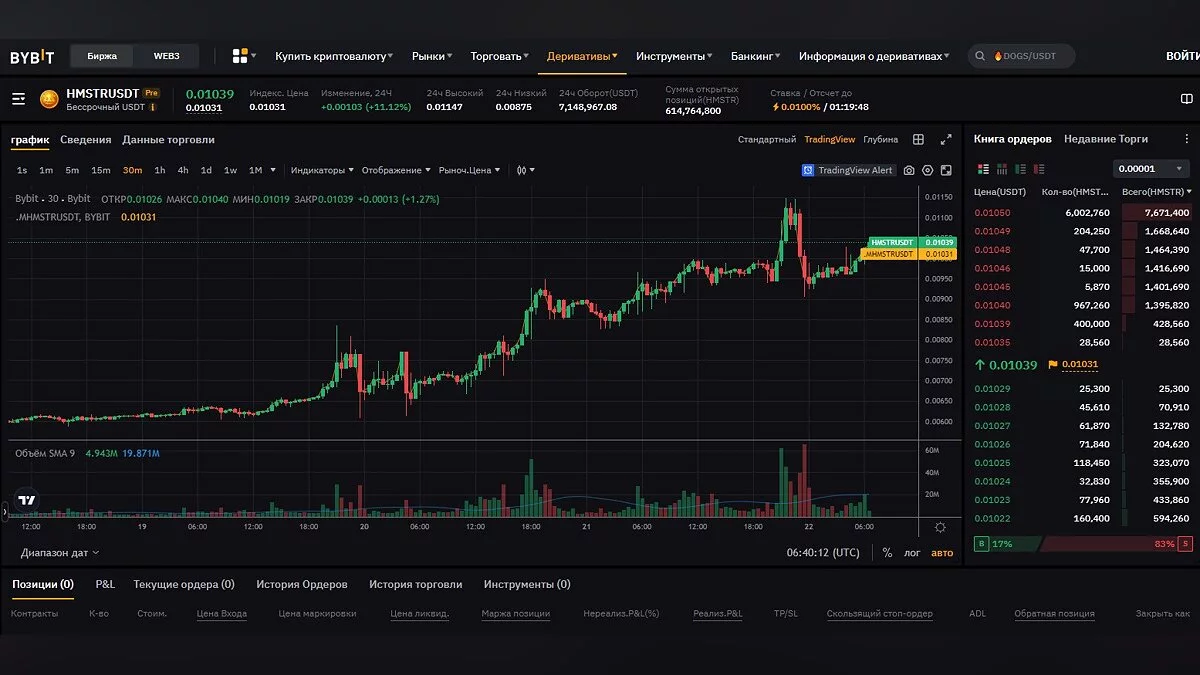
Task: Click the TradingView logo on chart
Action: point(27,501)
